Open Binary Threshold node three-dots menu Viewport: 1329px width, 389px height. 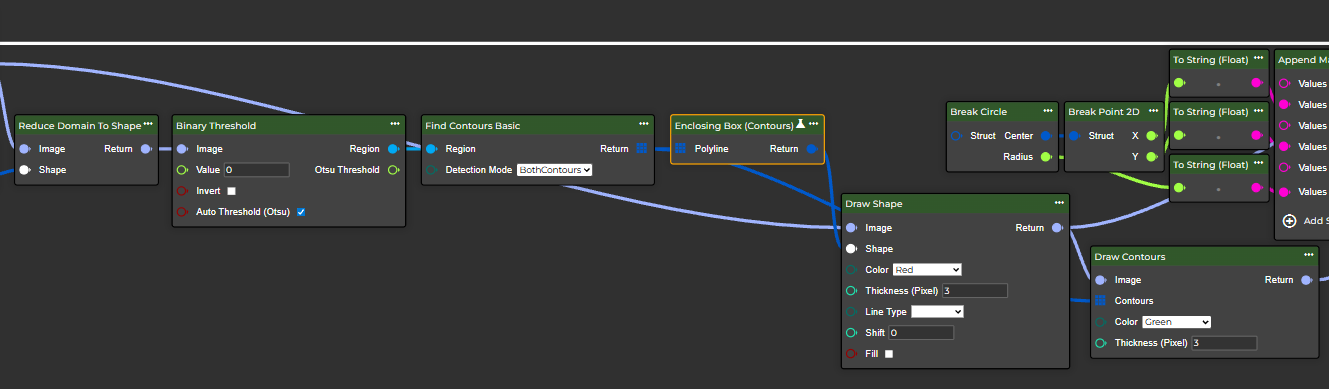click(395, 124)
